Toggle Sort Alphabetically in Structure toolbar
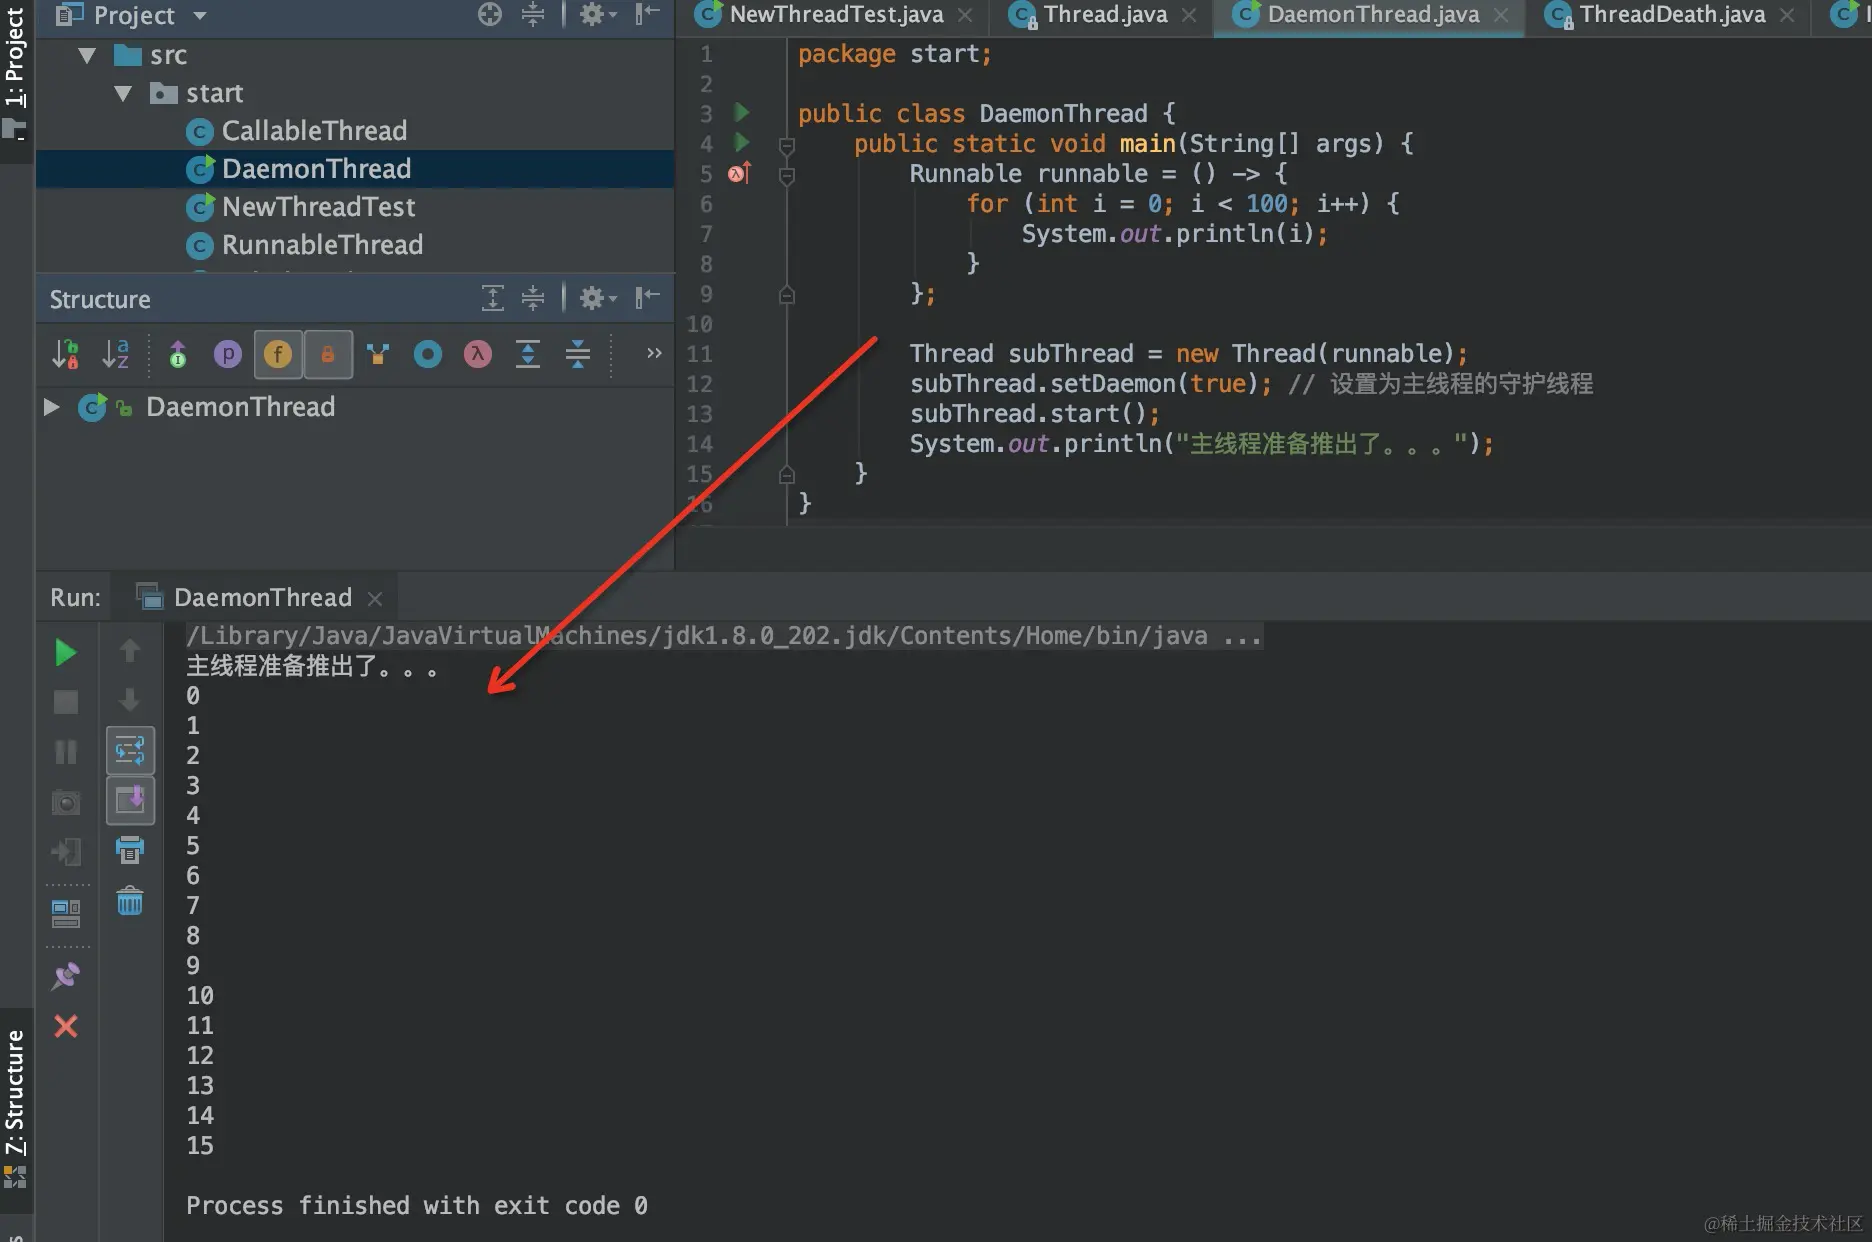 (116, 354)
